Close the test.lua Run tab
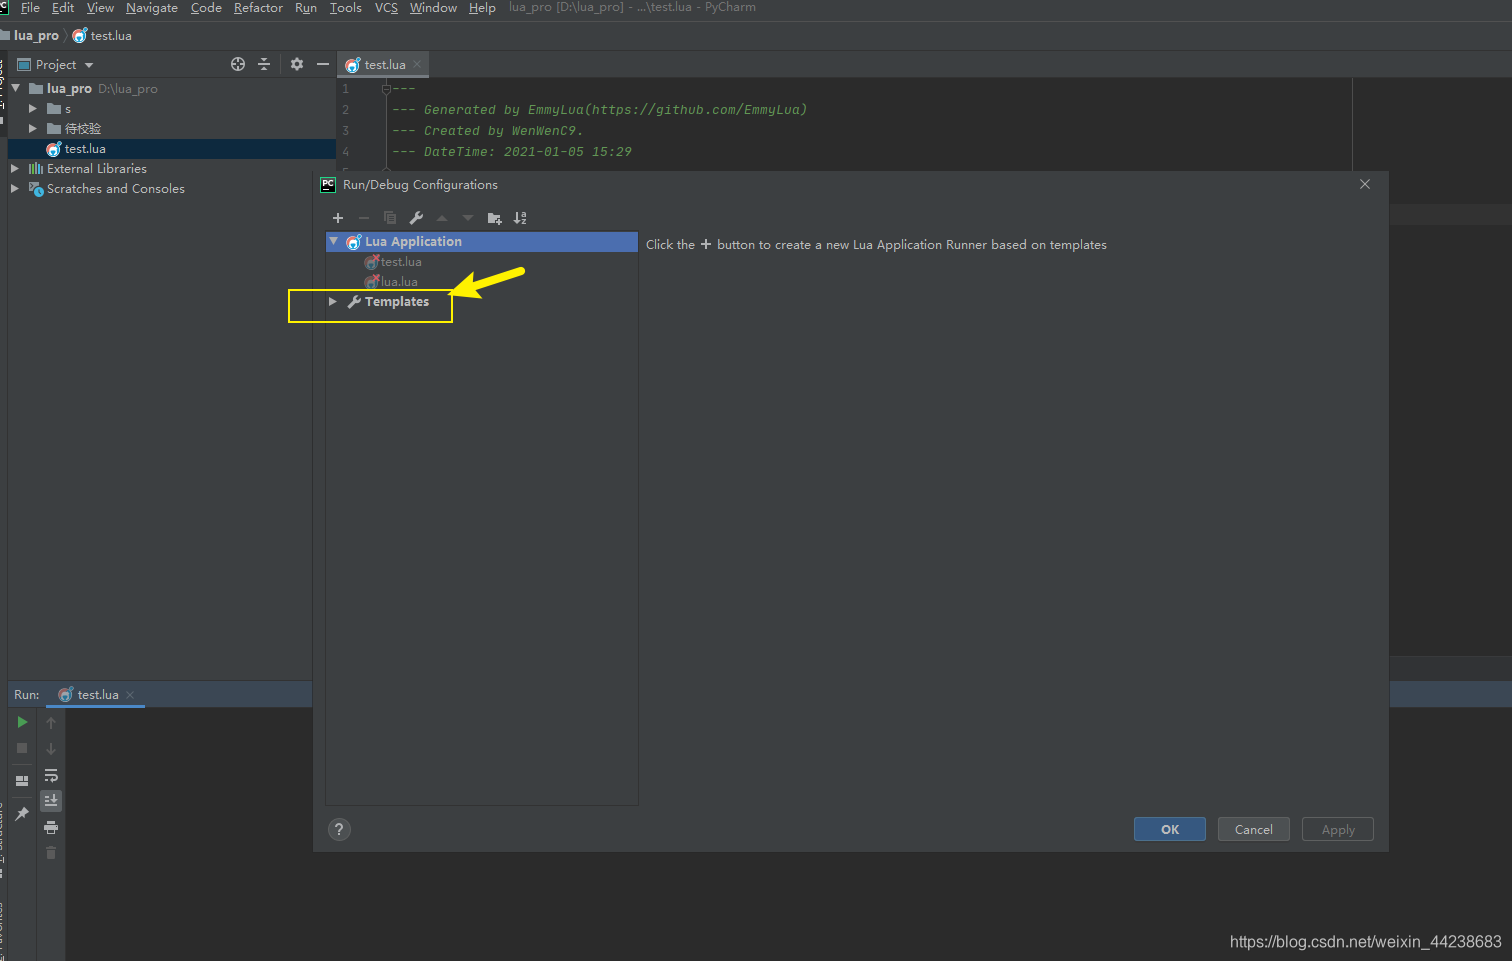This screenshot has width=1512, height=961. tap(130, 695)
